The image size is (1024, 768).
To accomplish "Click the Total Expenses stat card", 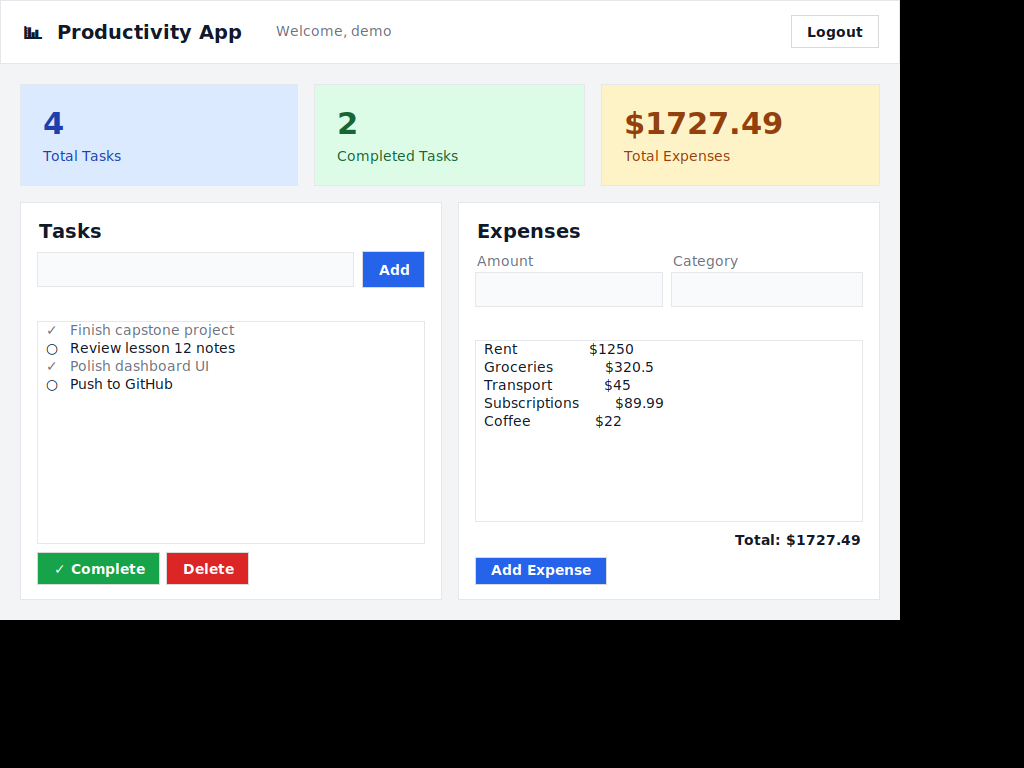I will (x=740, y=135).
